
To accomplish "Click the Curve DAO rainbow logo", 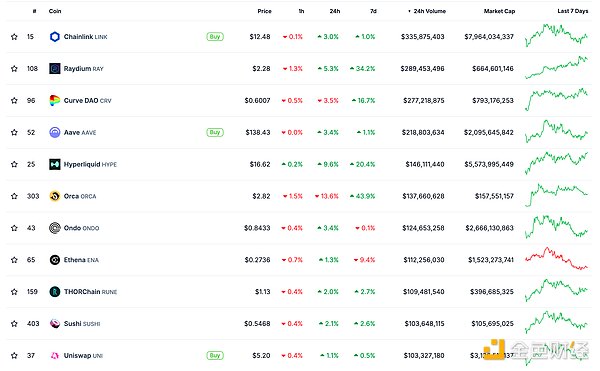I will (x=55, y=100).
